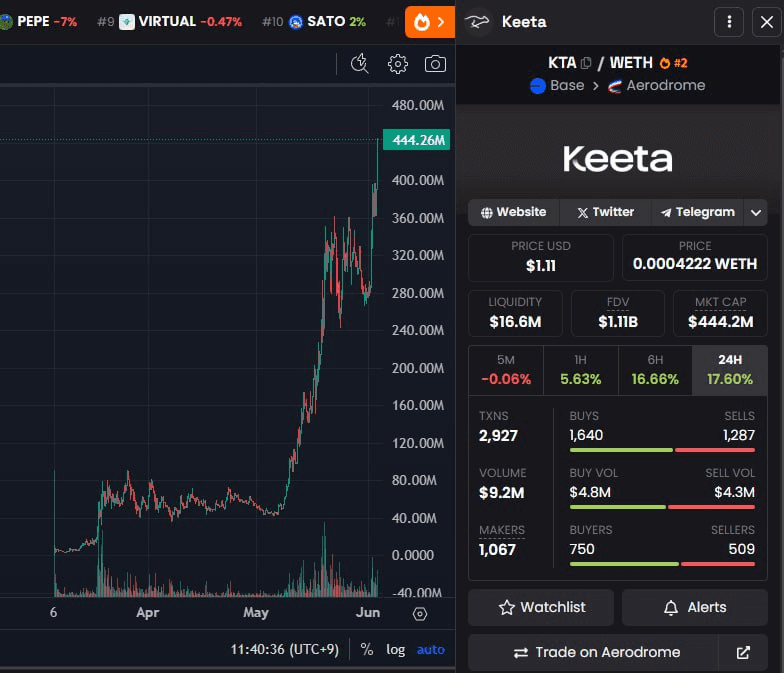
Task: Click the chart clock 11:40:36 (UTC+9)
Action: [x=284, y=649]
